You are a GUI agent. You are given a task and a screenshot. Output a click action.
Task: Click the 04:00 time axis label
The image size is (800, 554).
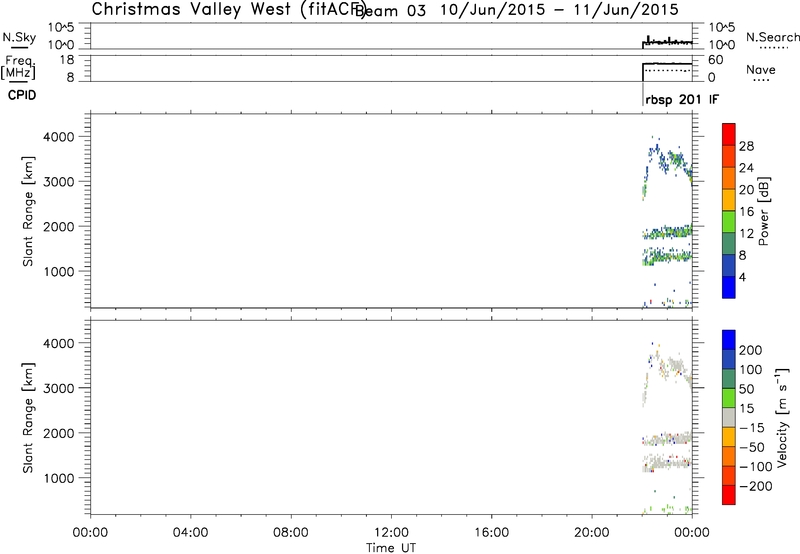190,533
